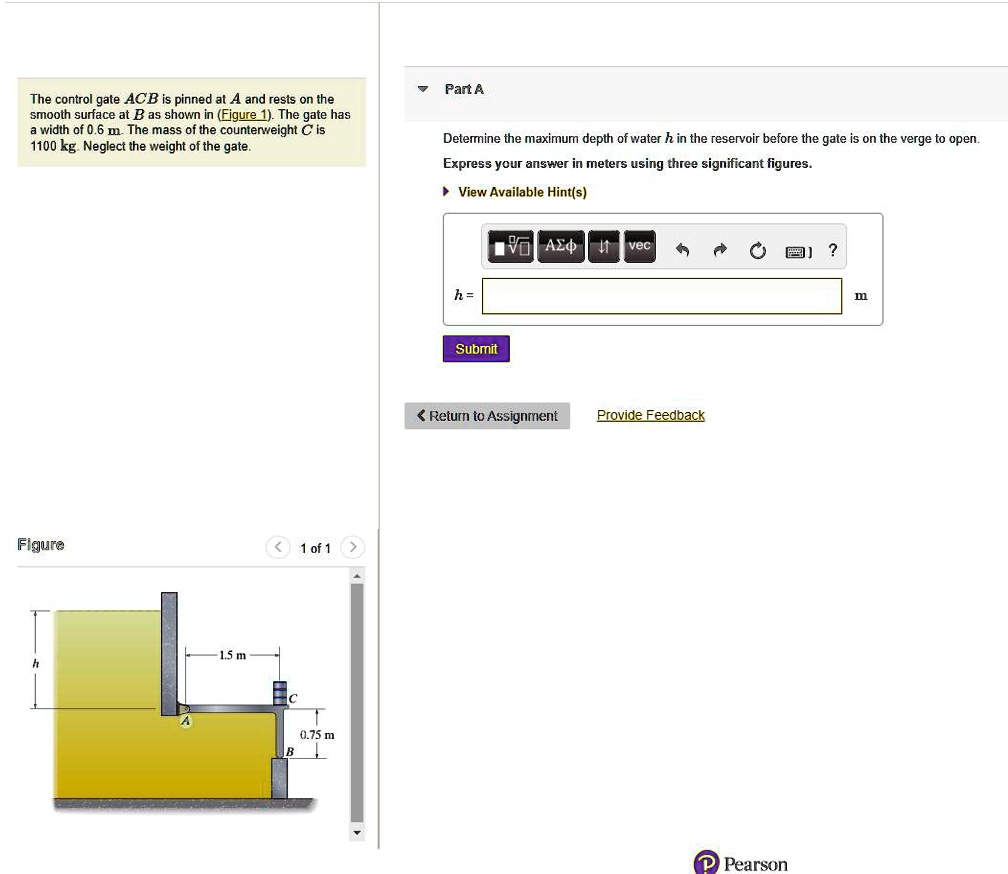Screen dimensions: 1008x874
Task: Click in the h answer input field
Action: coord(661,296)
